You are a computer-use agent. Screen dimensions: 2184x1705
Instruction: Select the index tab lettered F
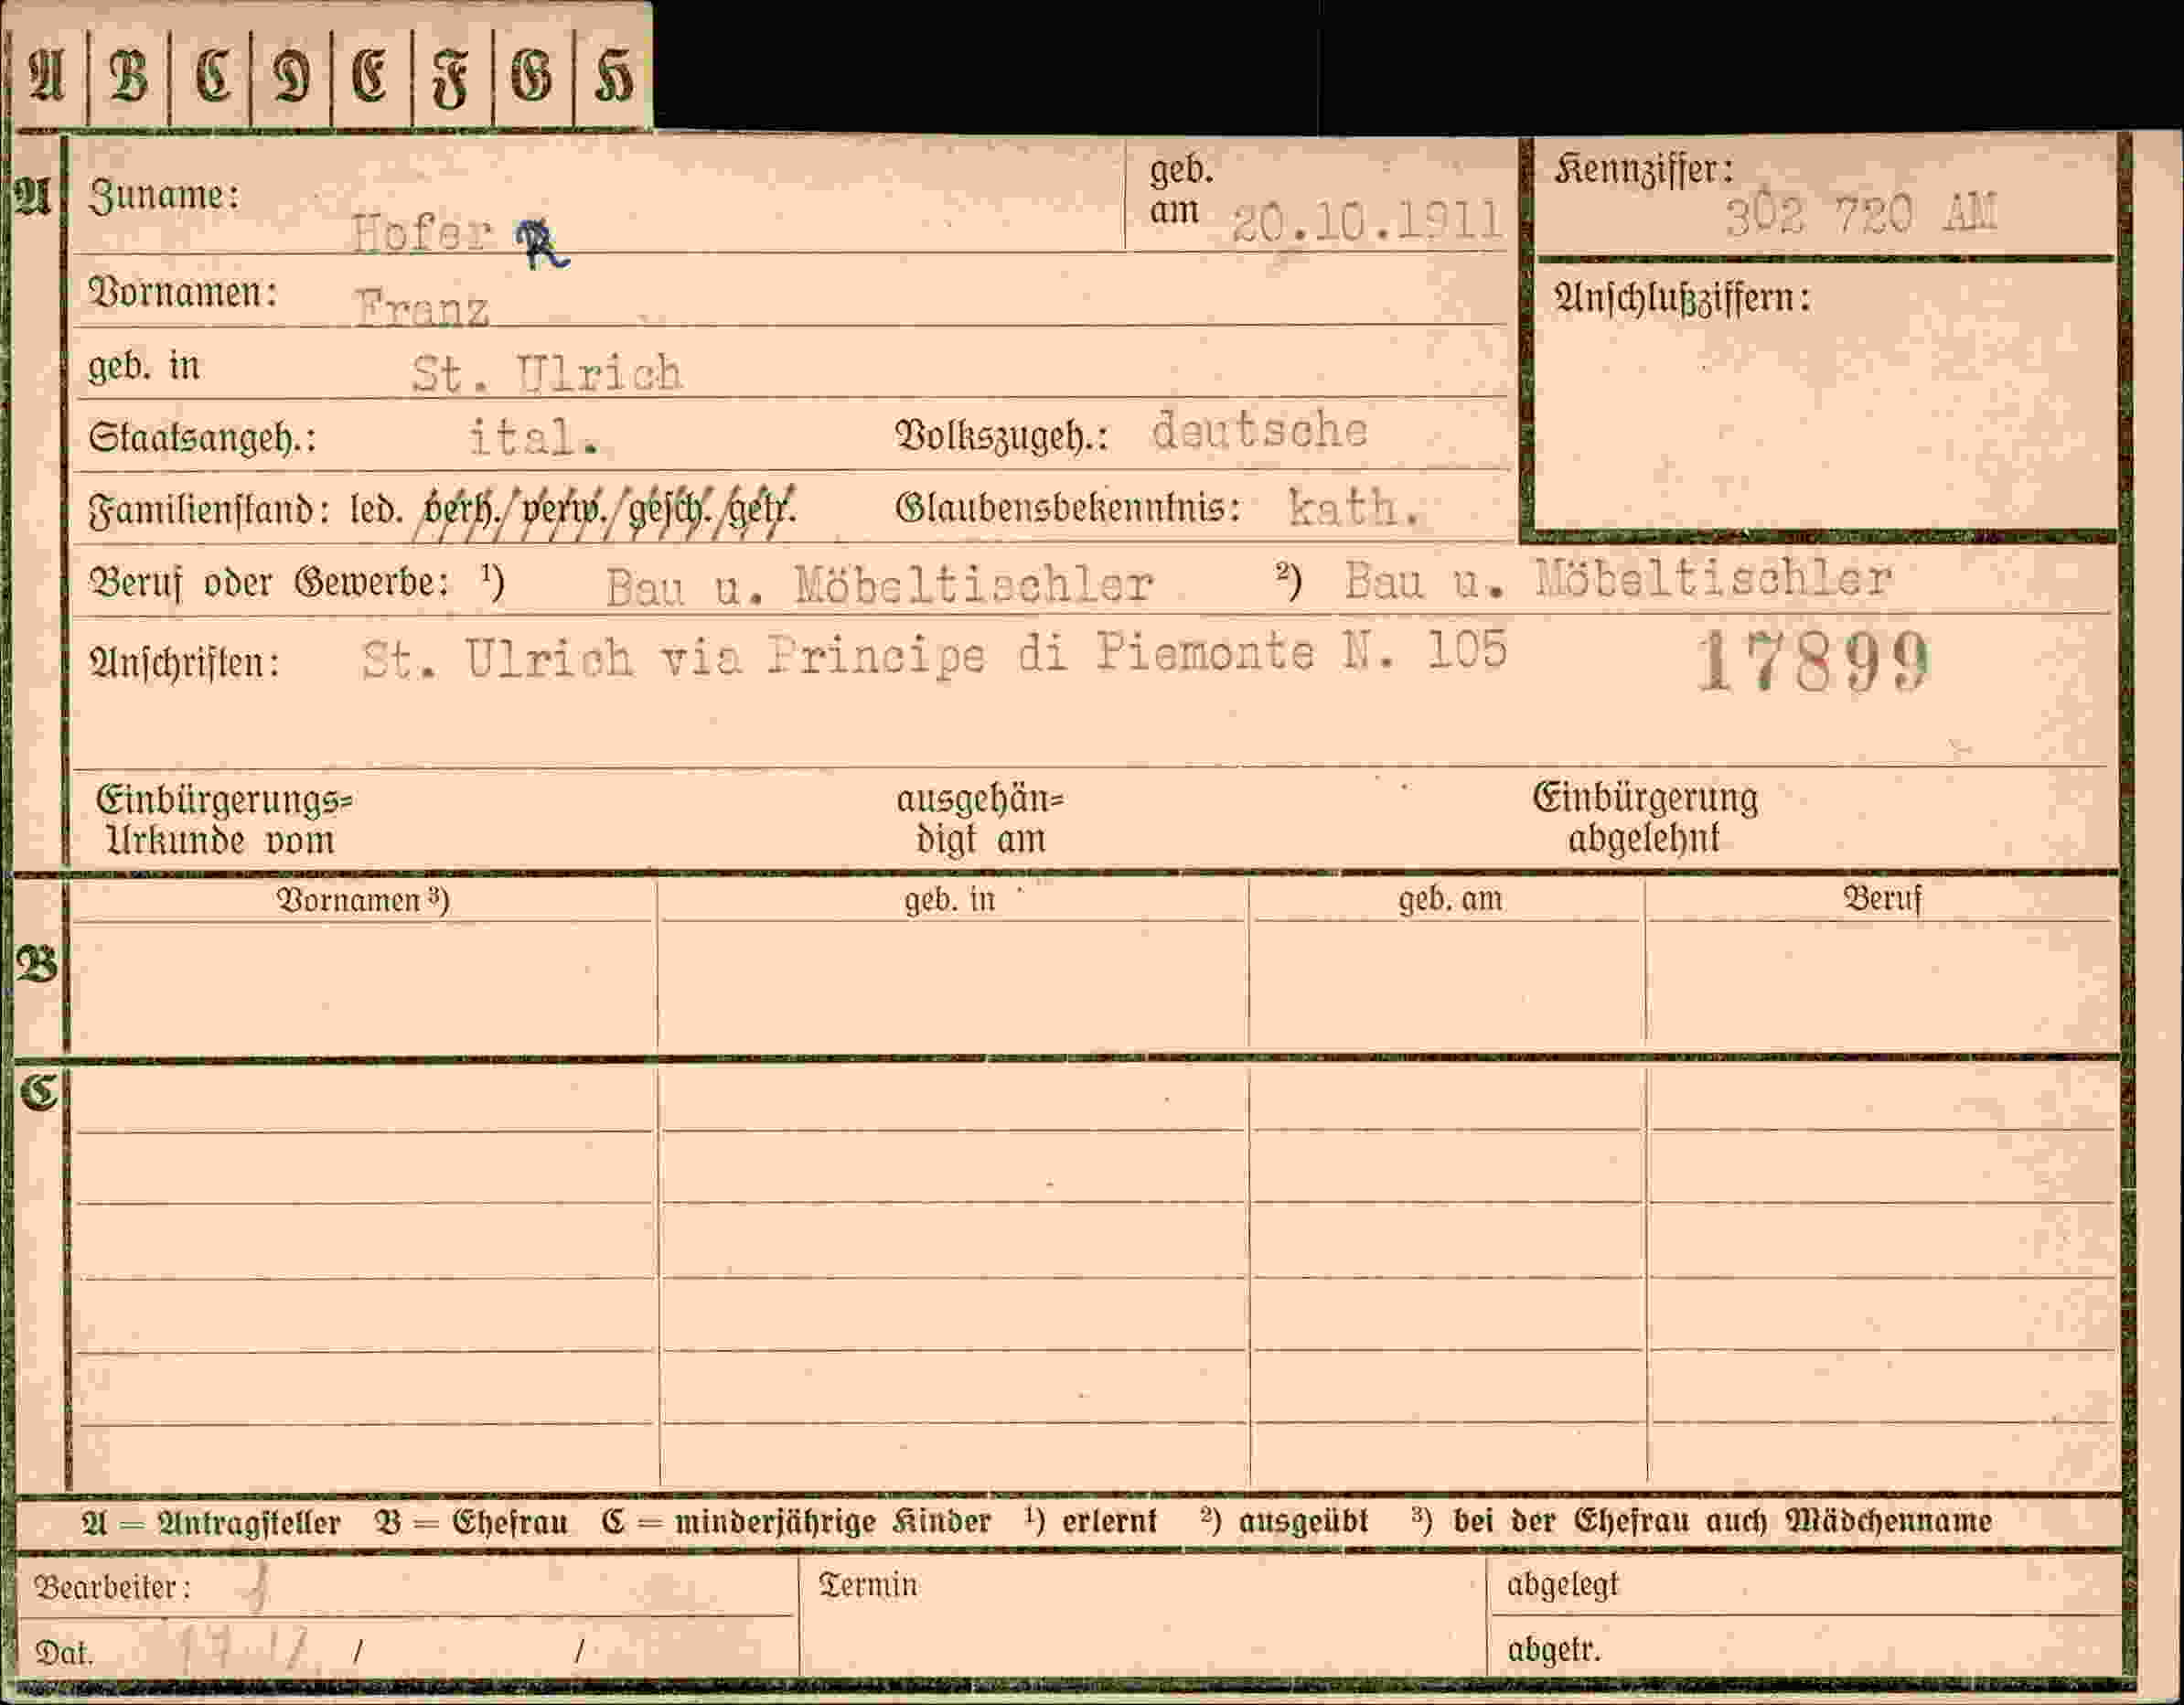point(452,80)
